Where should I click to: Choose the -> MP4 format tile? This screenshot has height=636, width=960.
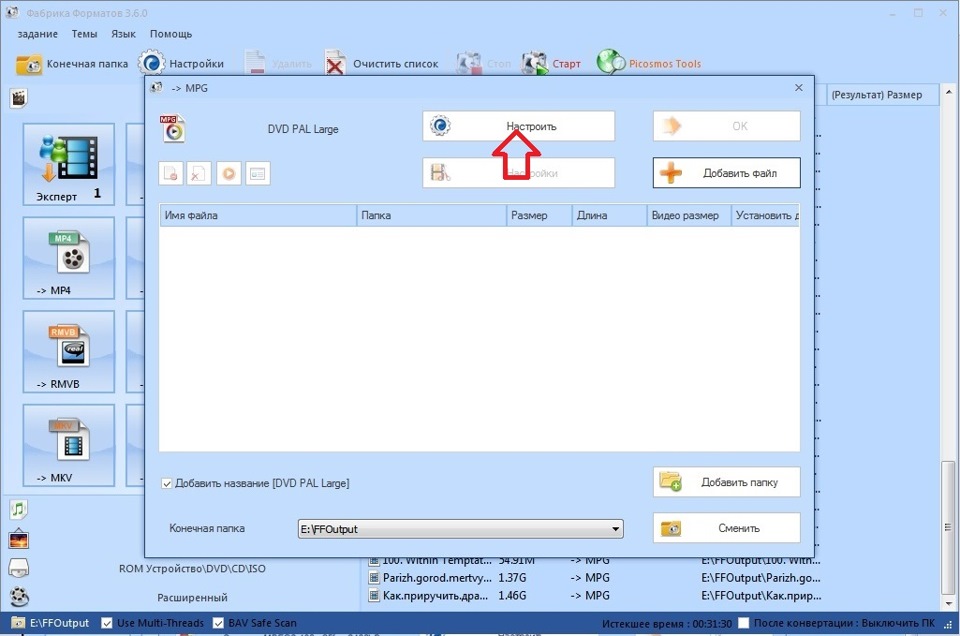(x=69, y=258)
